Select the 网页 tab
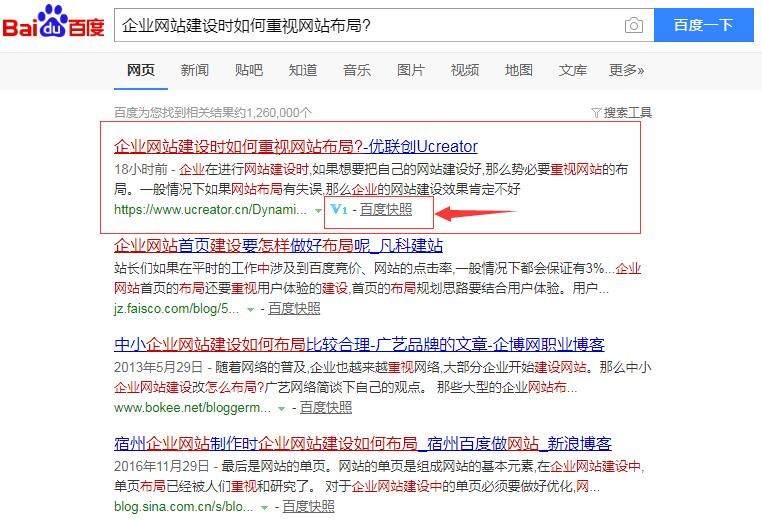The image size is (762, 522). pos(141,70)
